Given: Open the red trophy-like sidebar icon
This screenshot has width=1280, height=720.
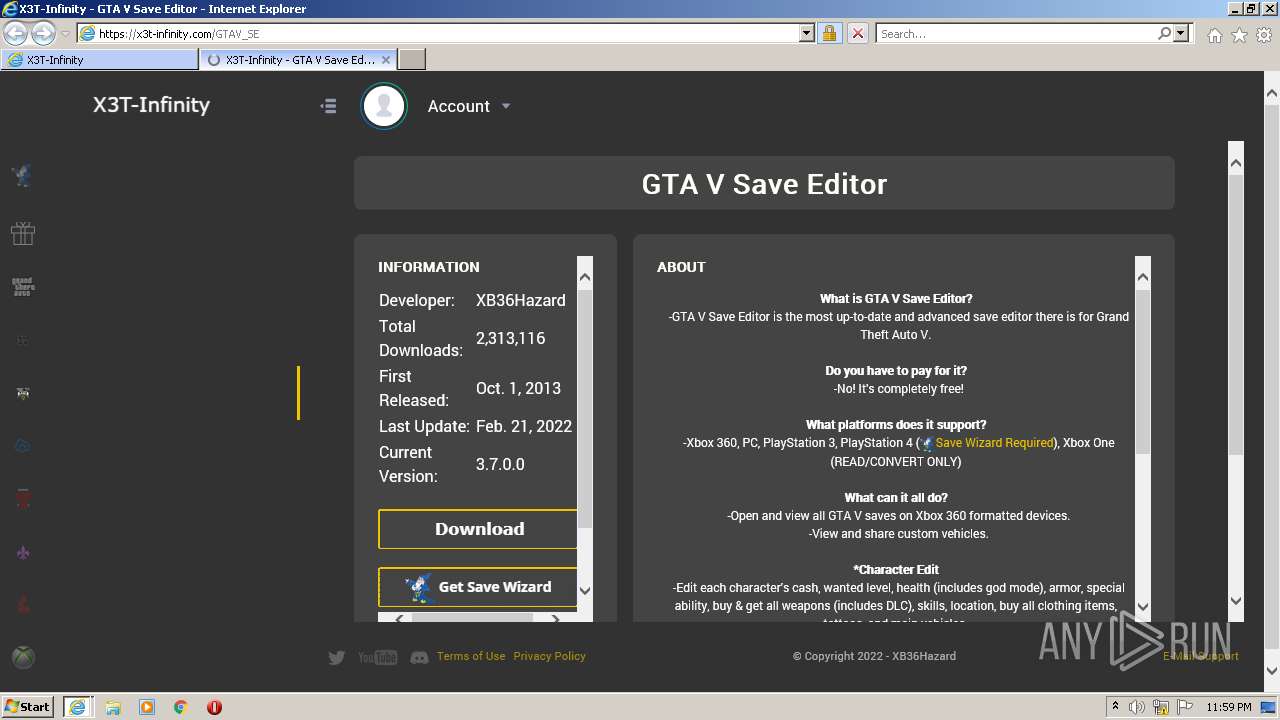Looking at the screenshot, I should (x=22, y=498).
